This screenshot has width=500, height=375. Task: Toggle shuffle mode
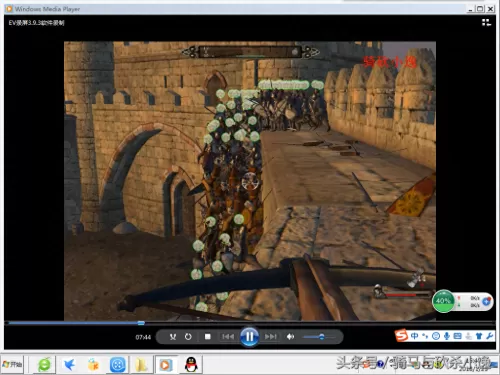click(173, 337)
